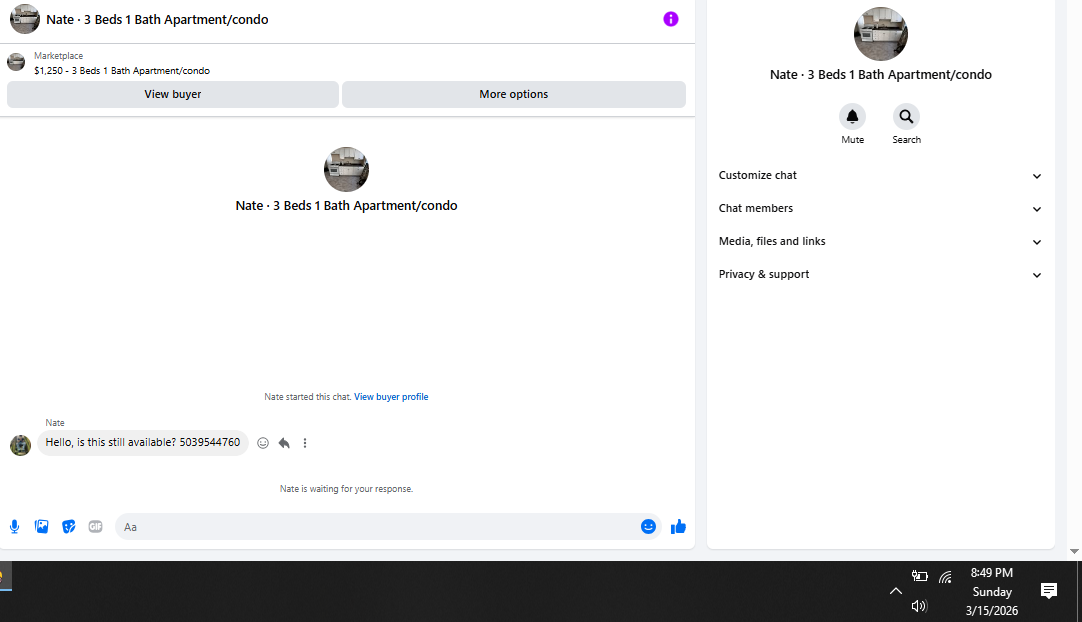Mute notifications with the bell icon
The width and height of the screenshot is (1082, 622).
[x=852, y=117]
